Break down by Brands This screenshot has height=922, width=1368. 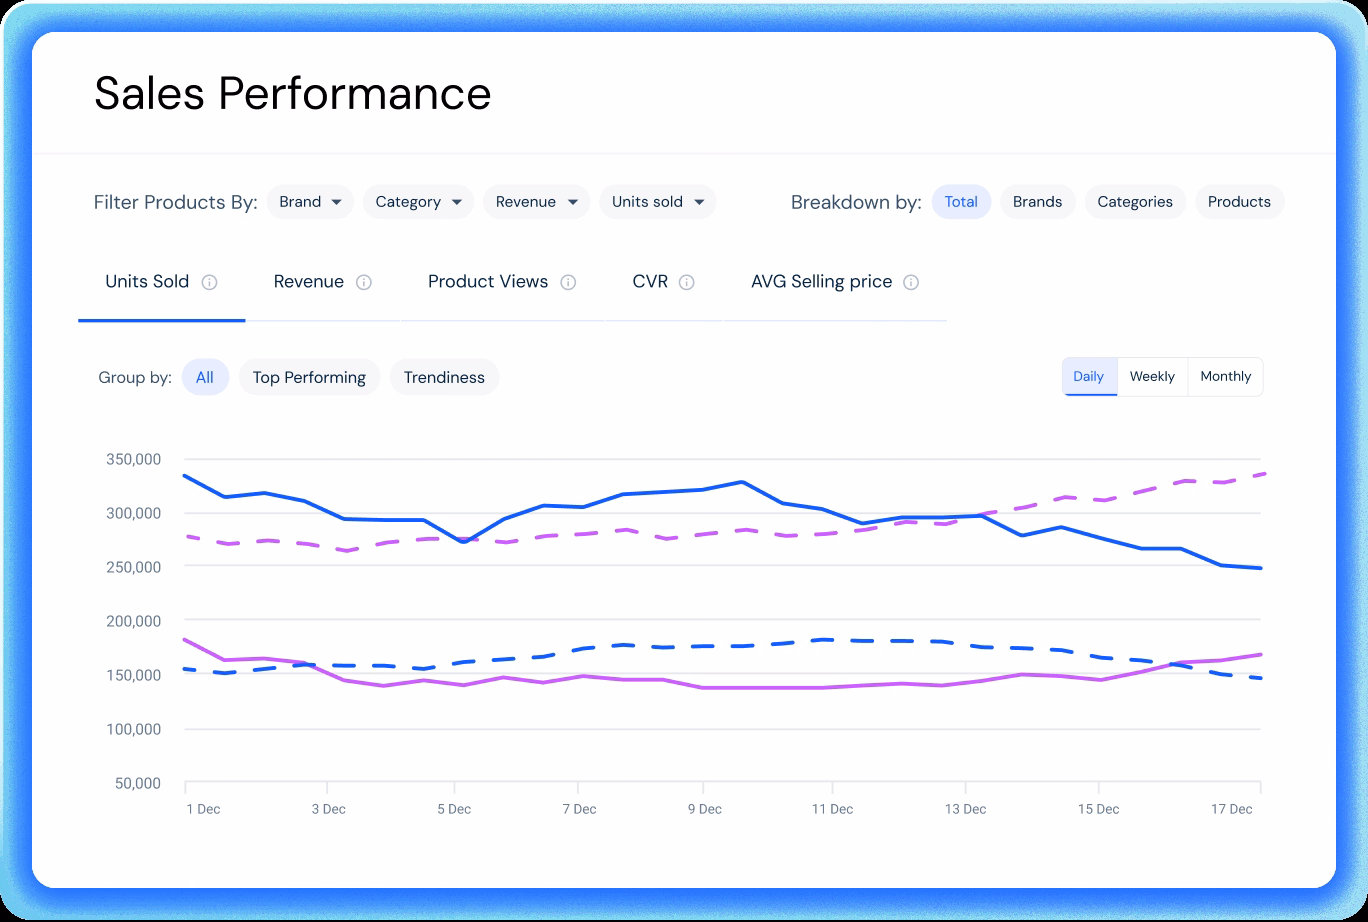pos(1037,202)
